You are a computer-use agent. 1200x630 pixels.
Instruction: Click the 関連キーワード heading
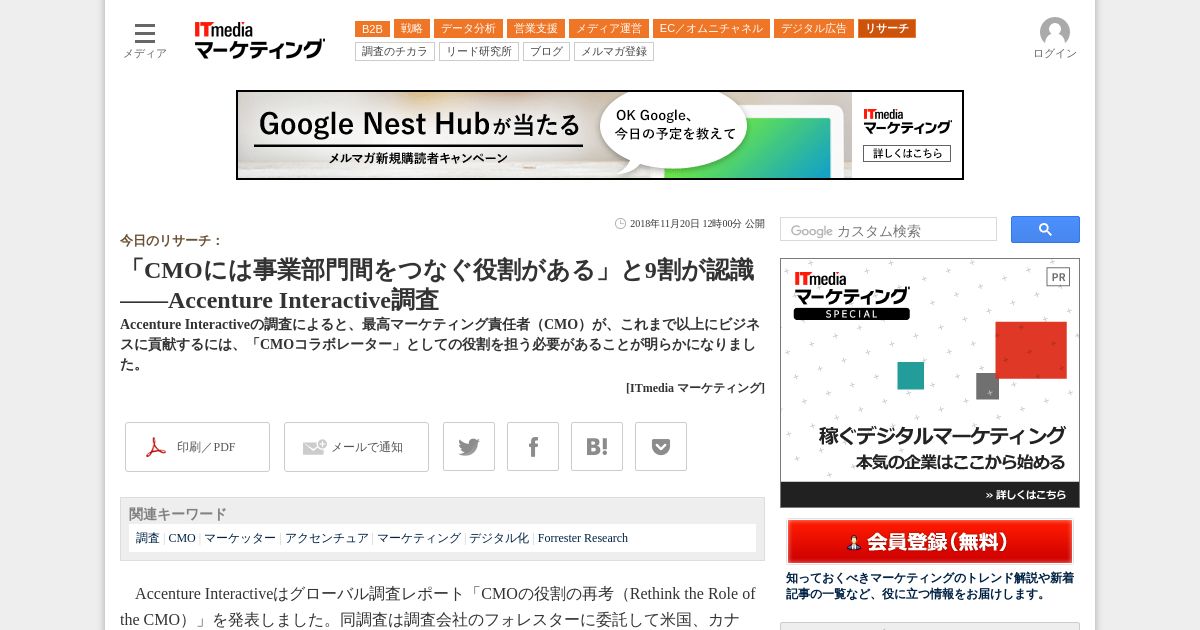tap(178, 514)
